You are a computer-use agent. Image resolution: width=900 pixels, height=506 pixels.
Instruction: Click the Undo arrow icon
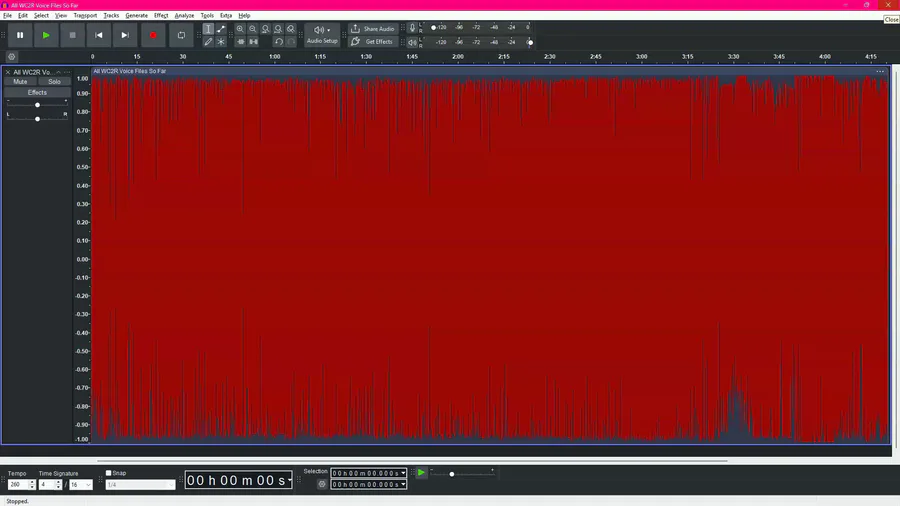pos(278,41)
